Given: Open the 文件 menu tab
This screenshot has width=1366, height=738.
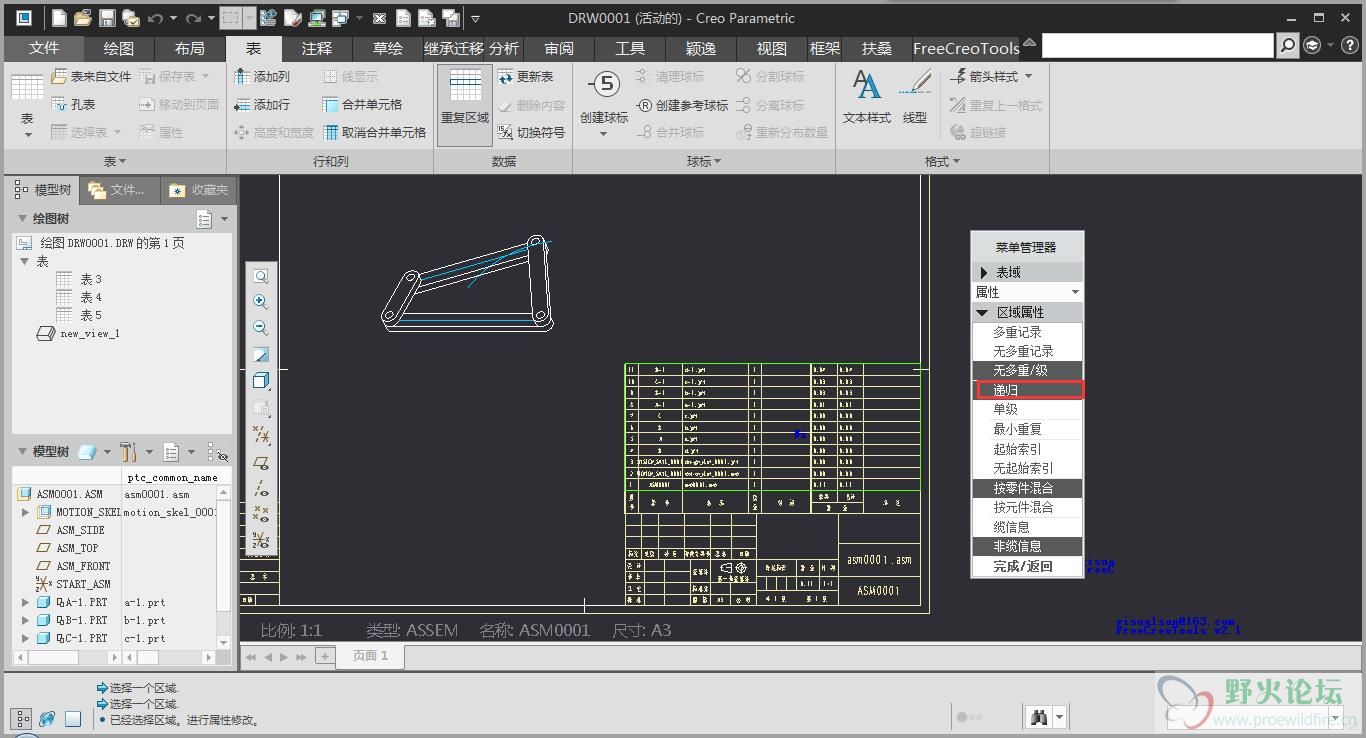Looking at the screenshot, I should point(44,48).
